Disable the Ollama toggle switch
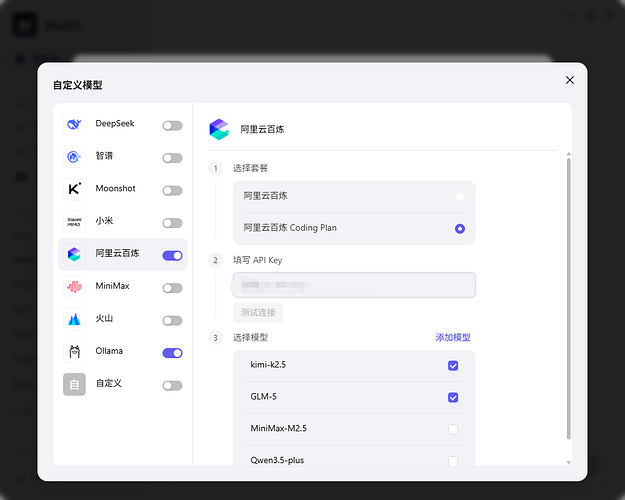625x500 pixels. pos(172,353)
